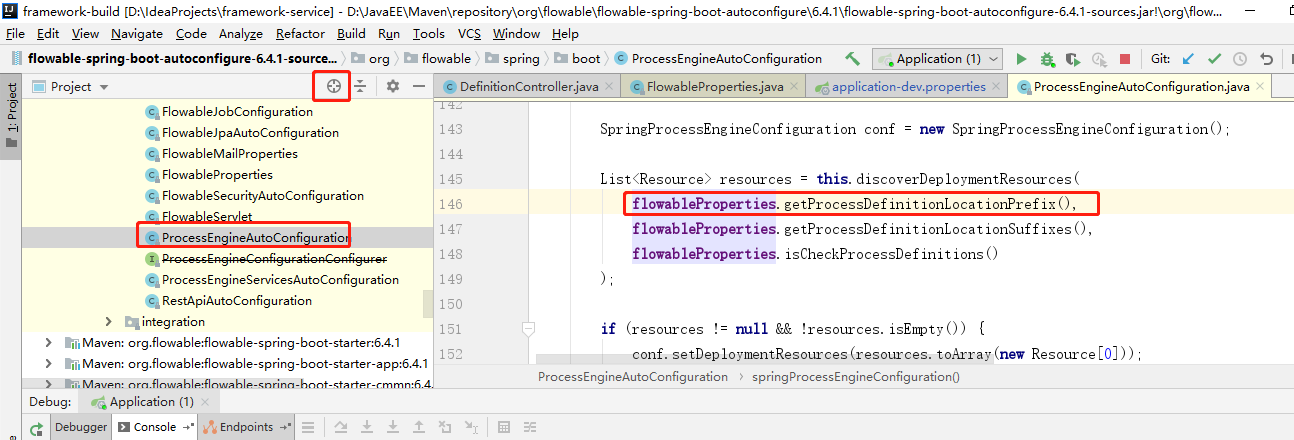Viewport: 1294px width, 440px height.
Task: Run Application with Coverage icon
Action: click(1073, 59)
